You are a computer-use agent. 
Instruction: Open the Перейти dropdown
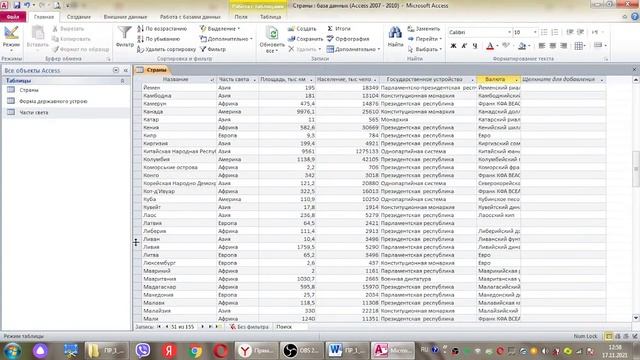425,39
